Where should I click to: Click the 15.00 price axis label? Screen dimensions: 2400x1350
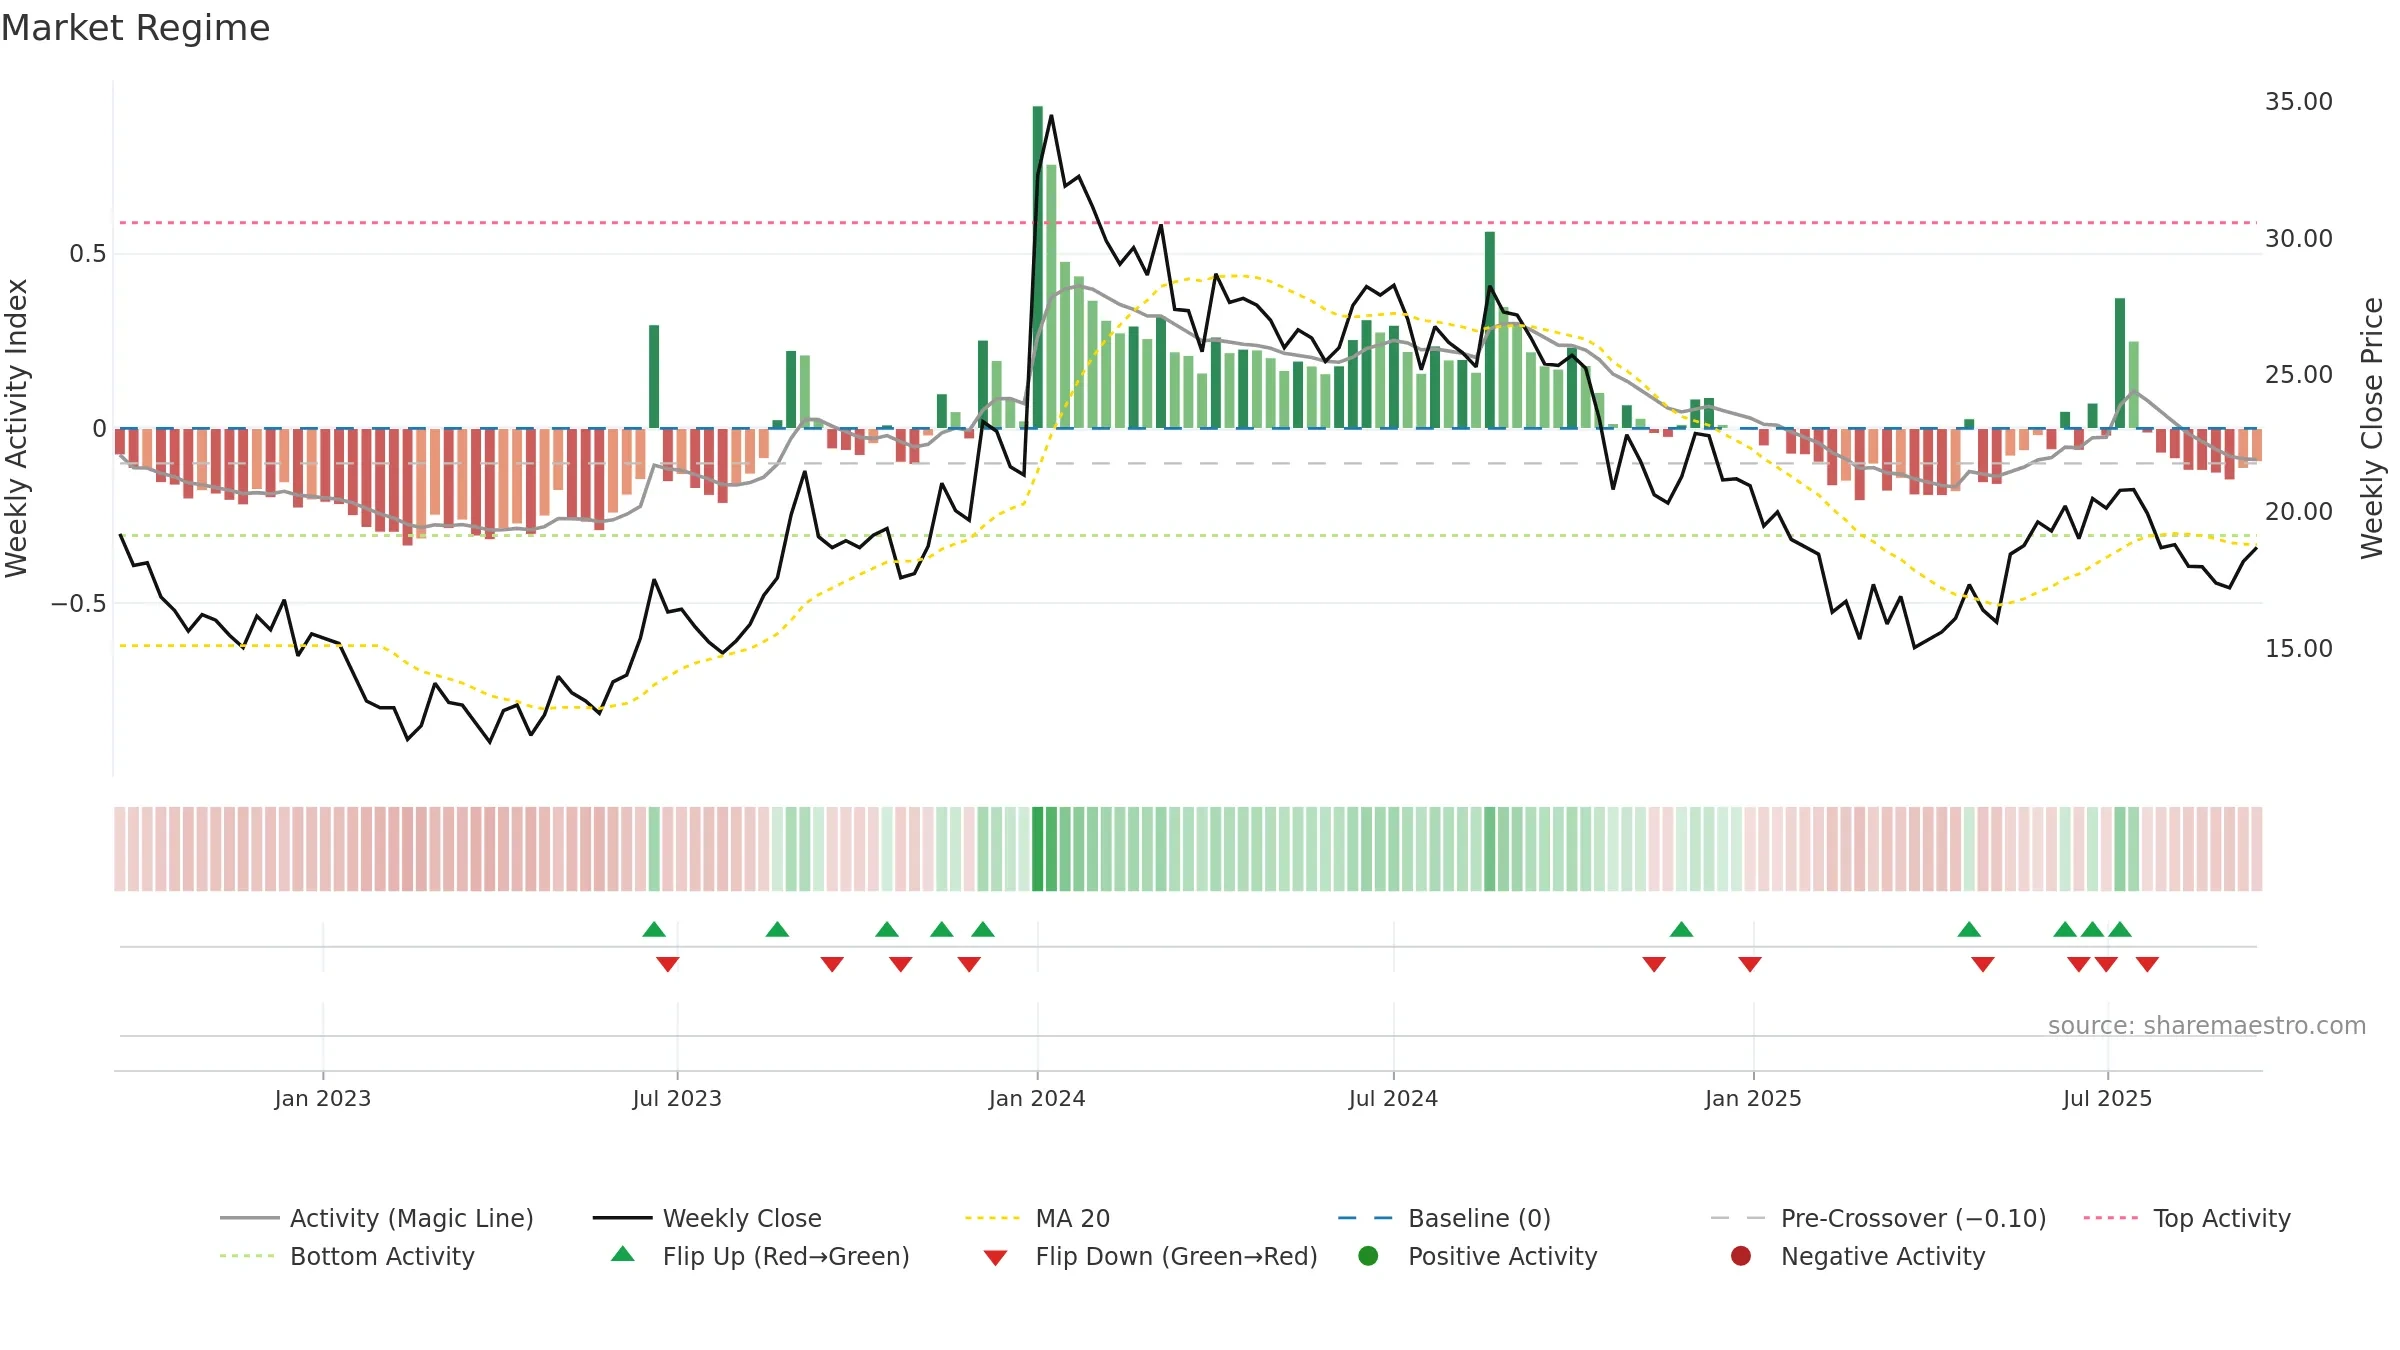[x=2299, y=649]
